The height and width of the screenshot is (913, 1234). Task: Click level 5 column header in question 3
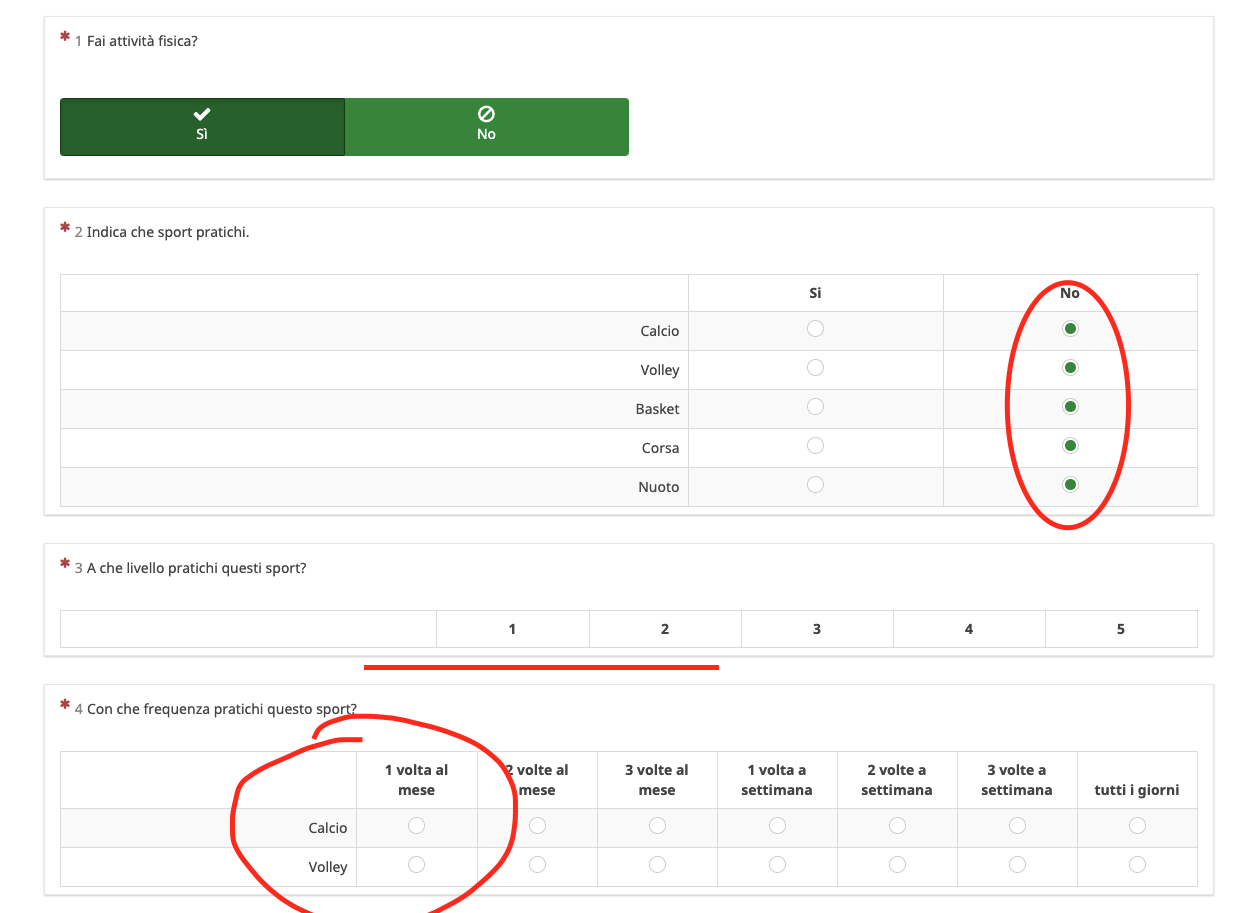coord(1120,629)
